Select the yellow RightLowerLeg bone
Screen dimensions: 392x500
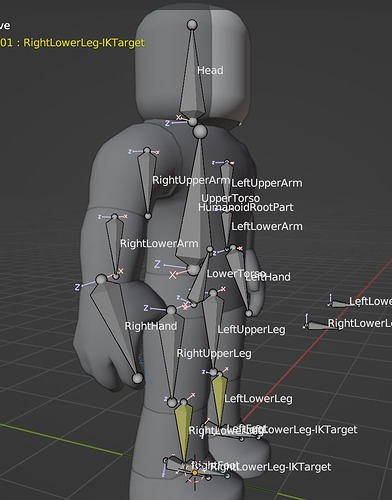point(184,433)
